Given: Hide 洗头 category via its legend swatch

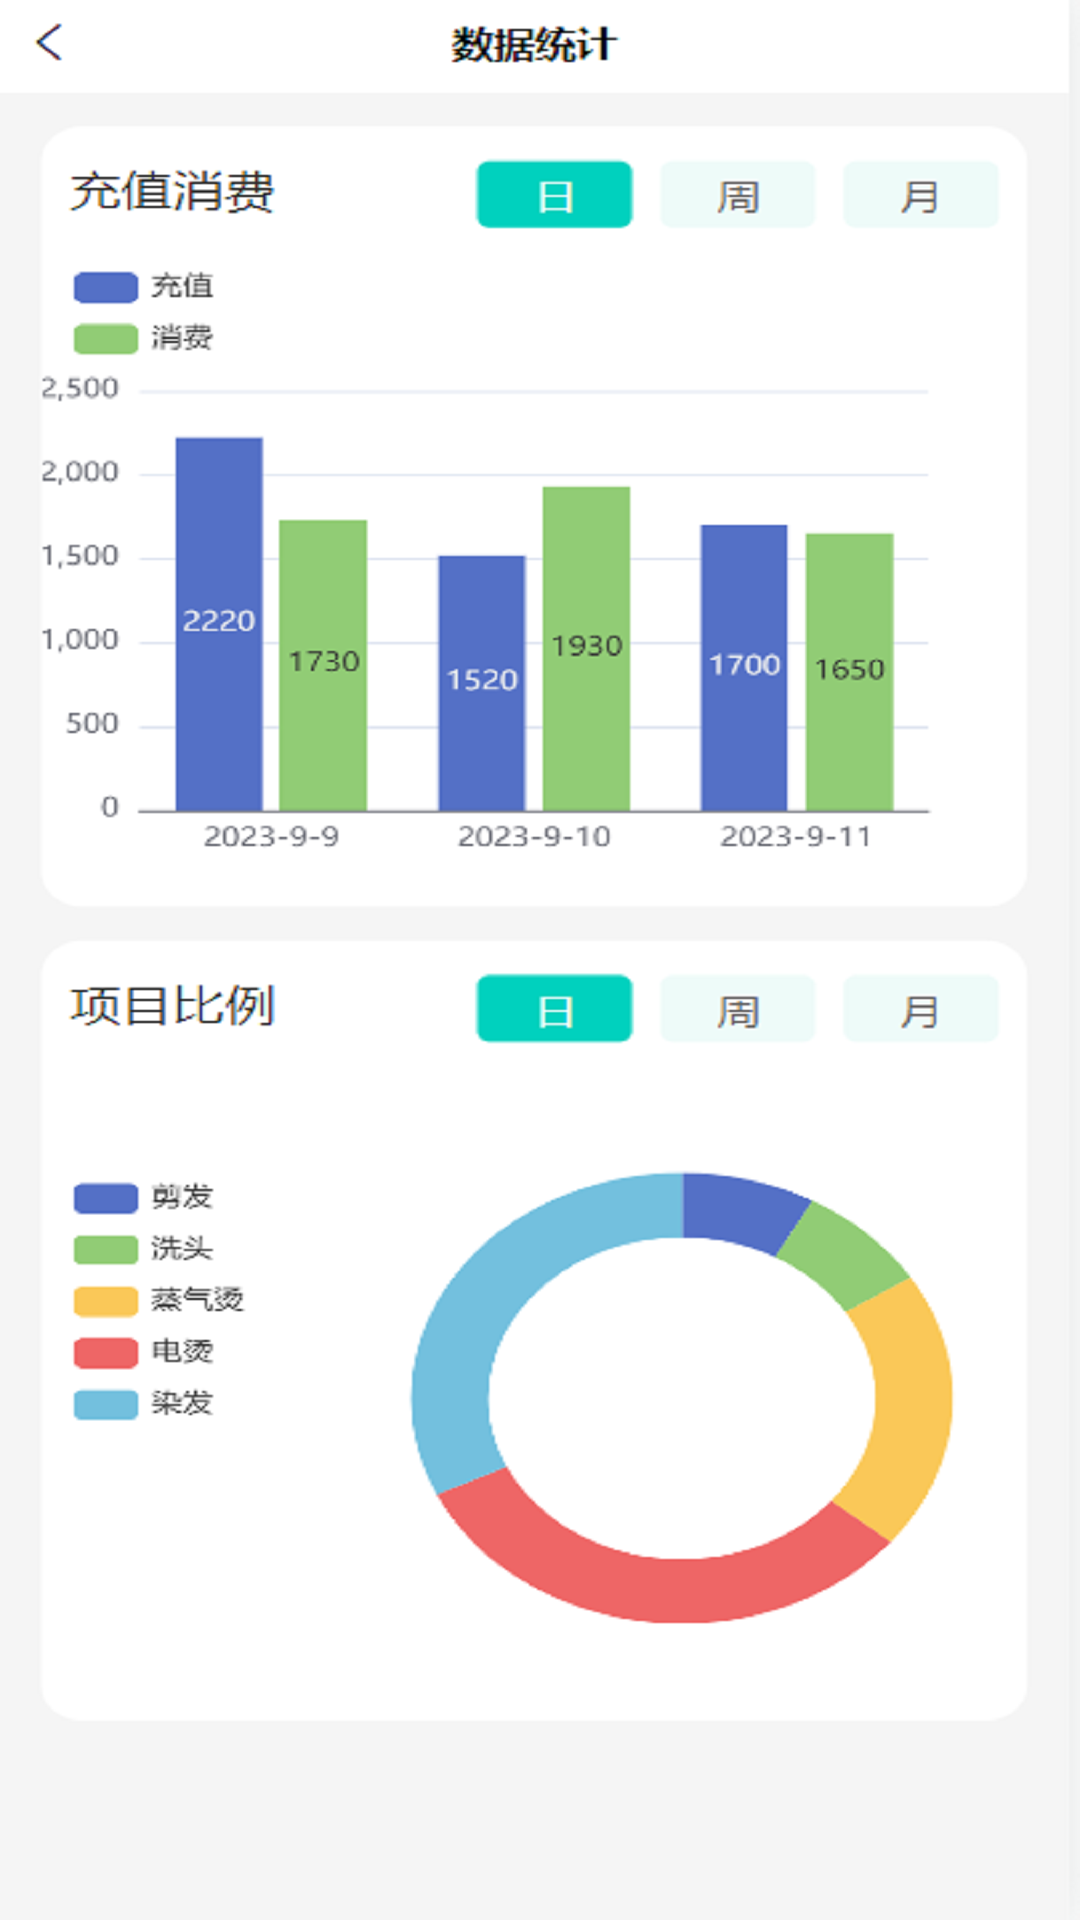Looking at the screenshot, I should click(106, 1249).
